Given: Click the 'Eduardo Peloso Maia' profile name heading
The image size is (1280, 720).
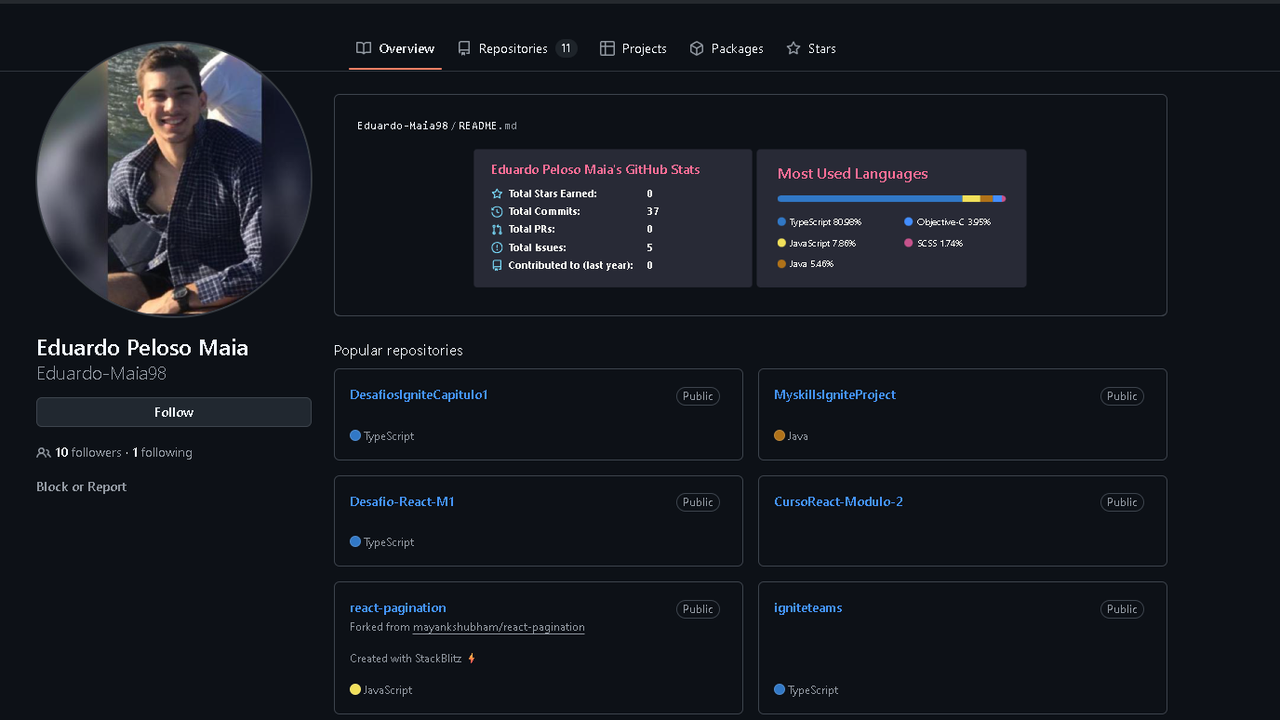Looking at the screenshot, I should (x=142, y=348).
